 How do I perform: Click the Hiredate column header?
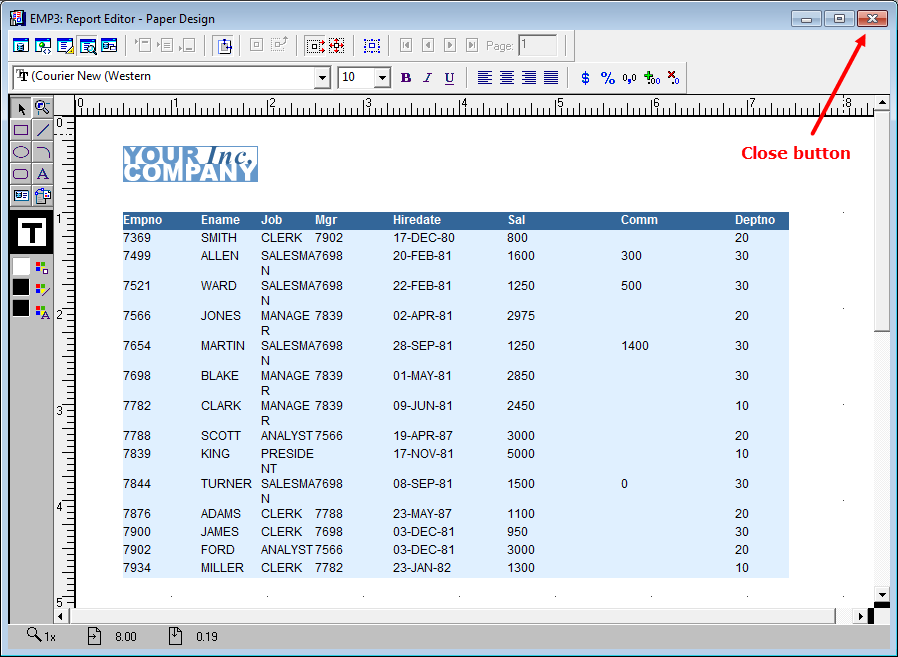[417, 220]
